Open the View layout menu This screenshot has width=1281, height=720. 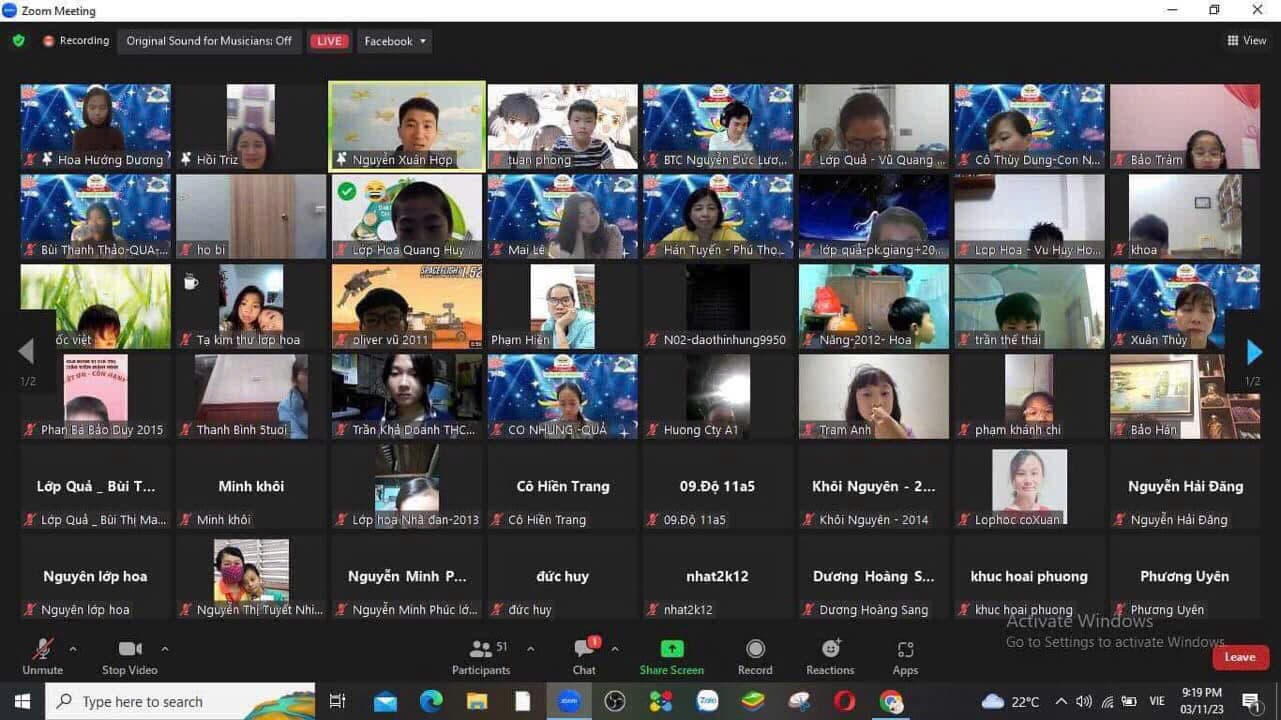(1247, 41)
